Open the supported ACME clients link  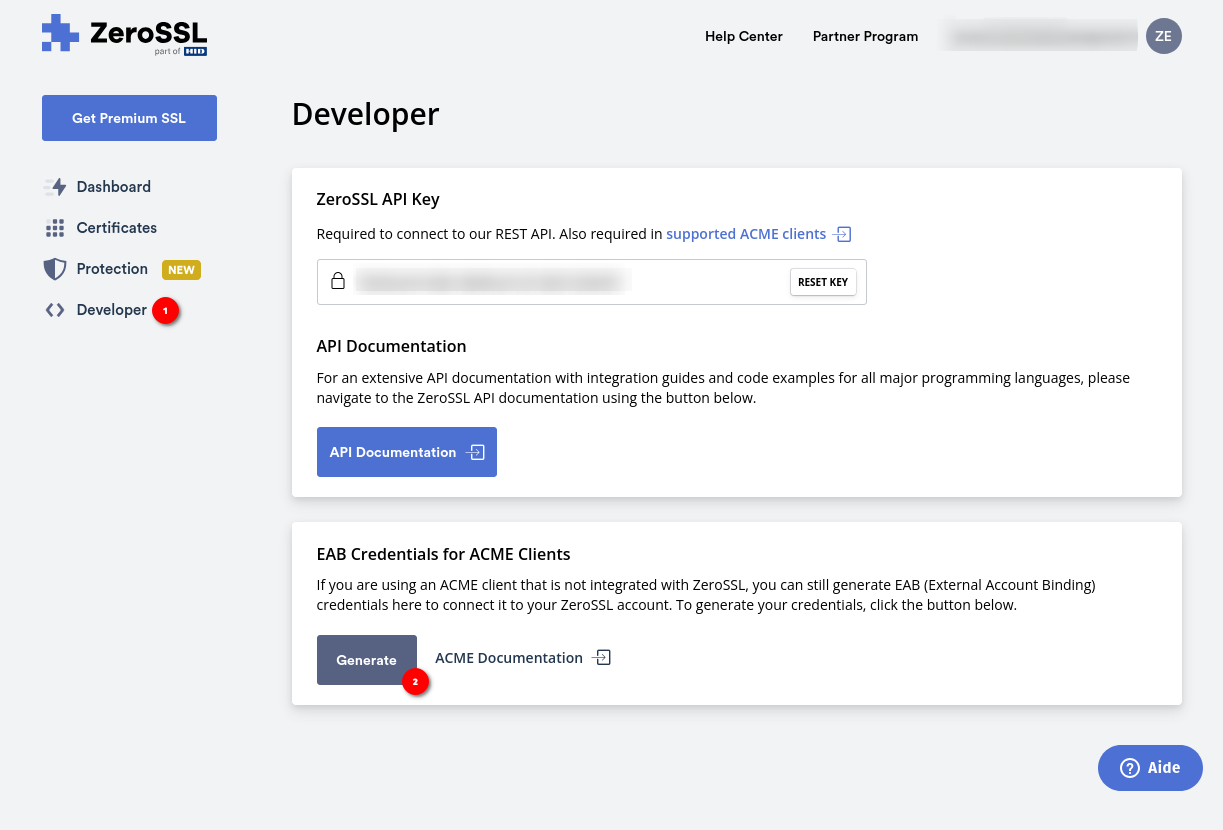[745, 233]
